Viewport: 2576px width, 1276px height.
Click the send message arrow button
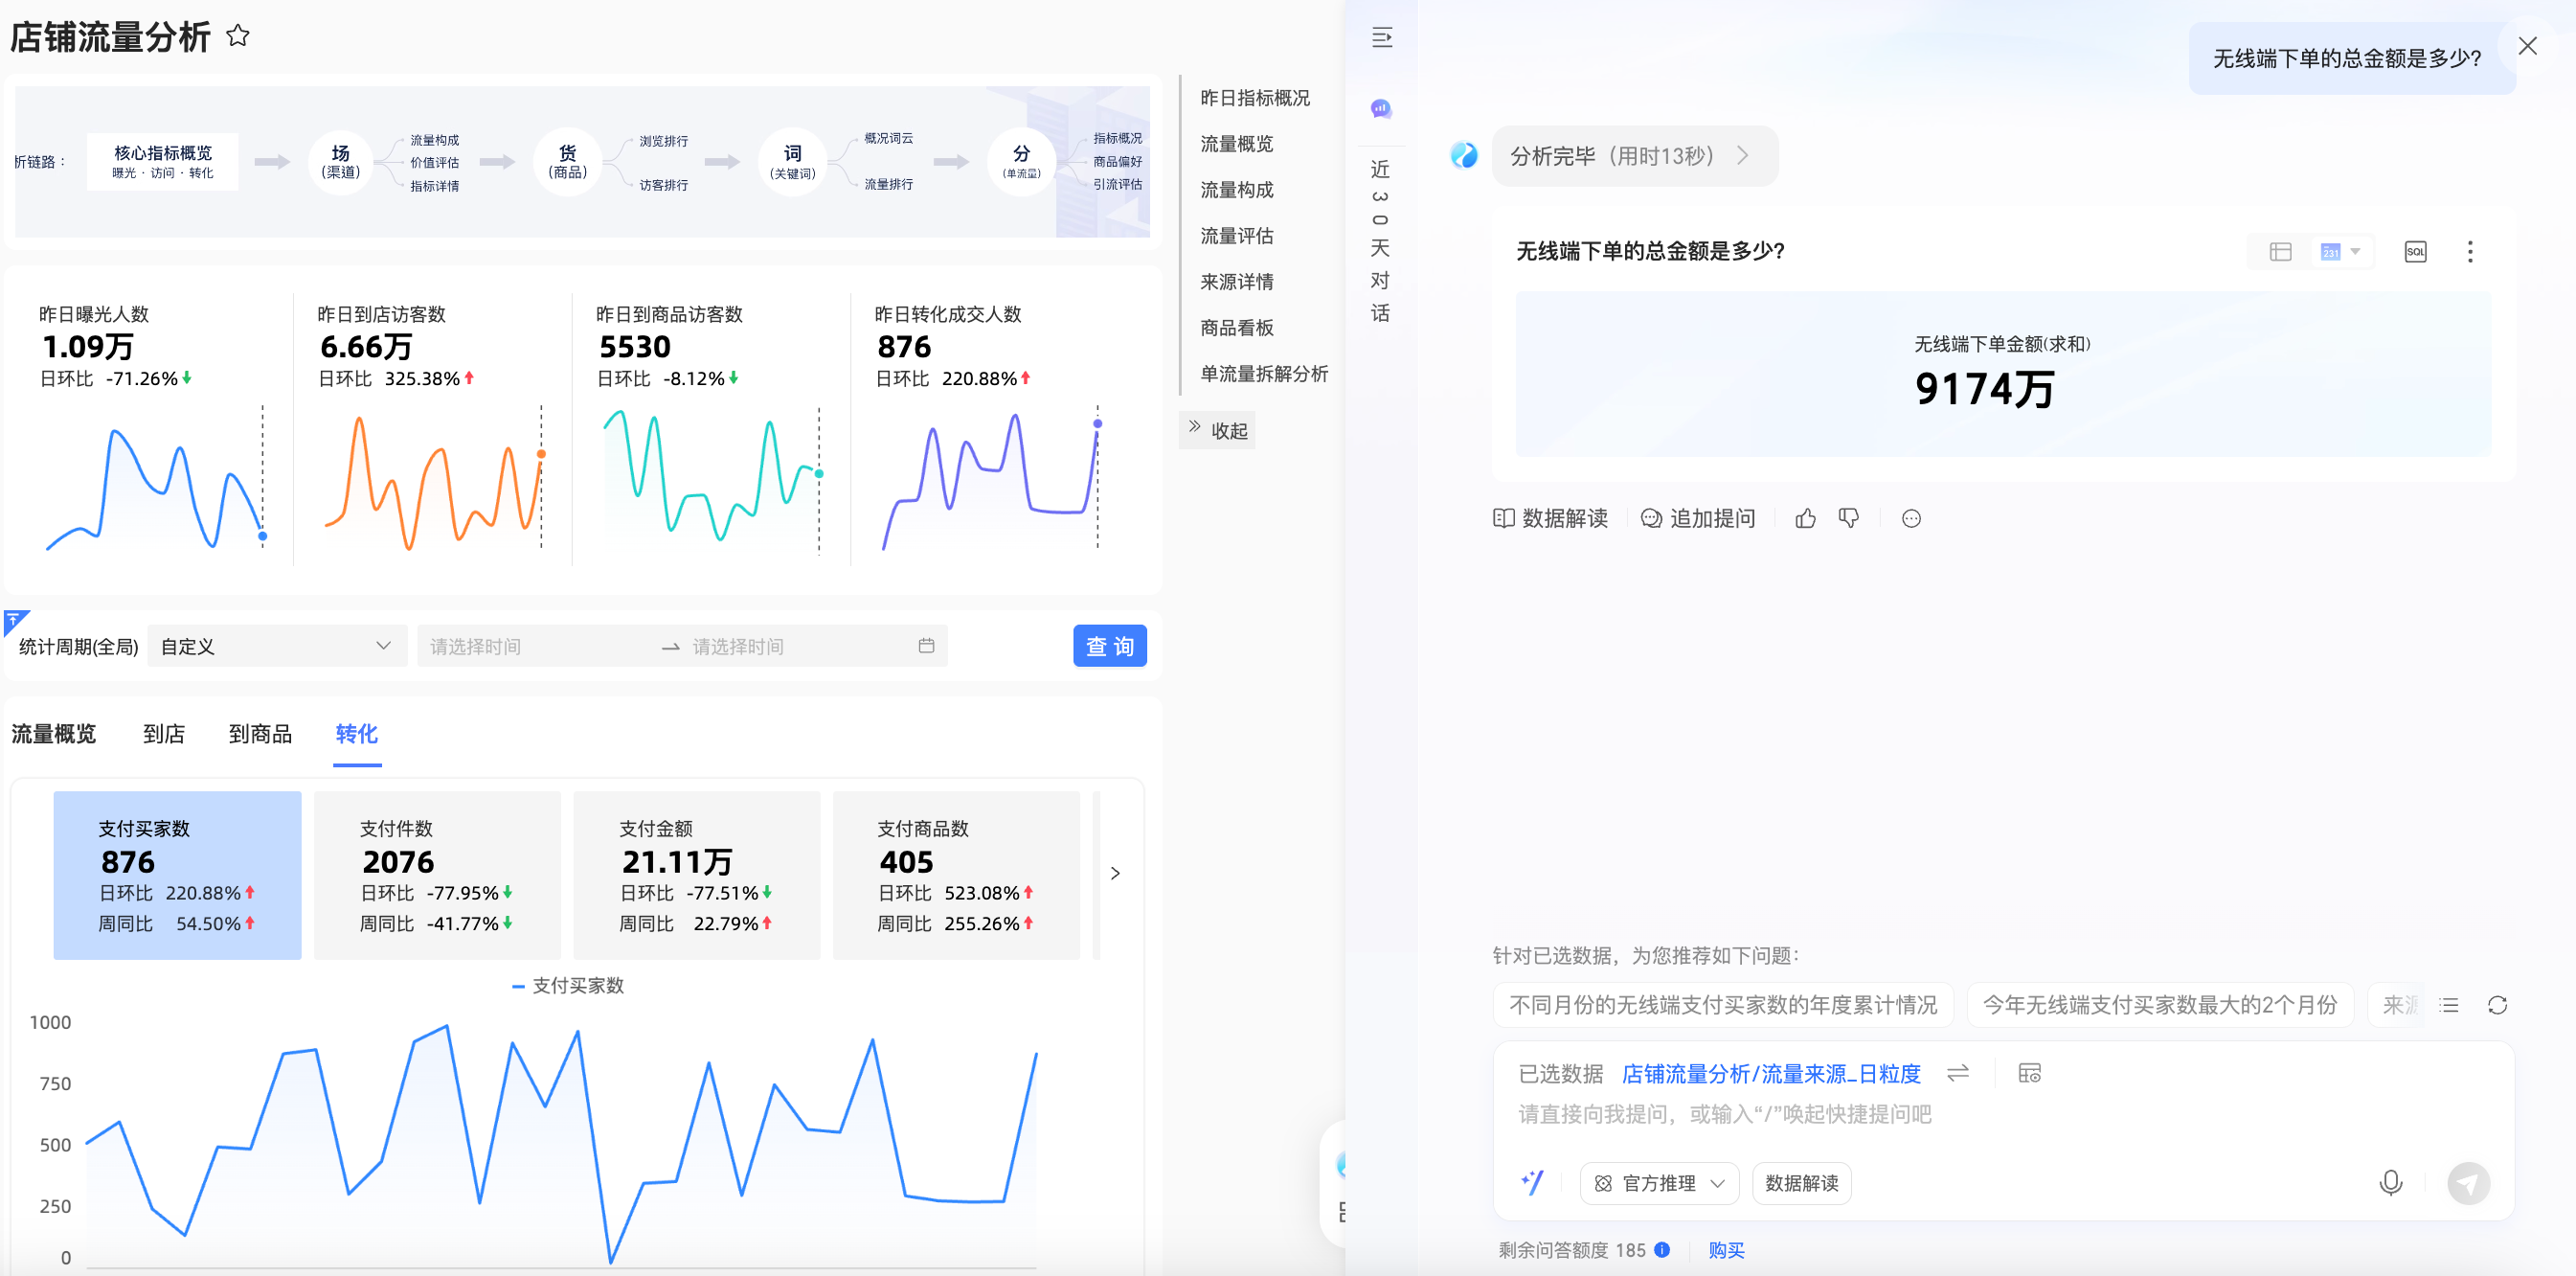(2467, 1183)
